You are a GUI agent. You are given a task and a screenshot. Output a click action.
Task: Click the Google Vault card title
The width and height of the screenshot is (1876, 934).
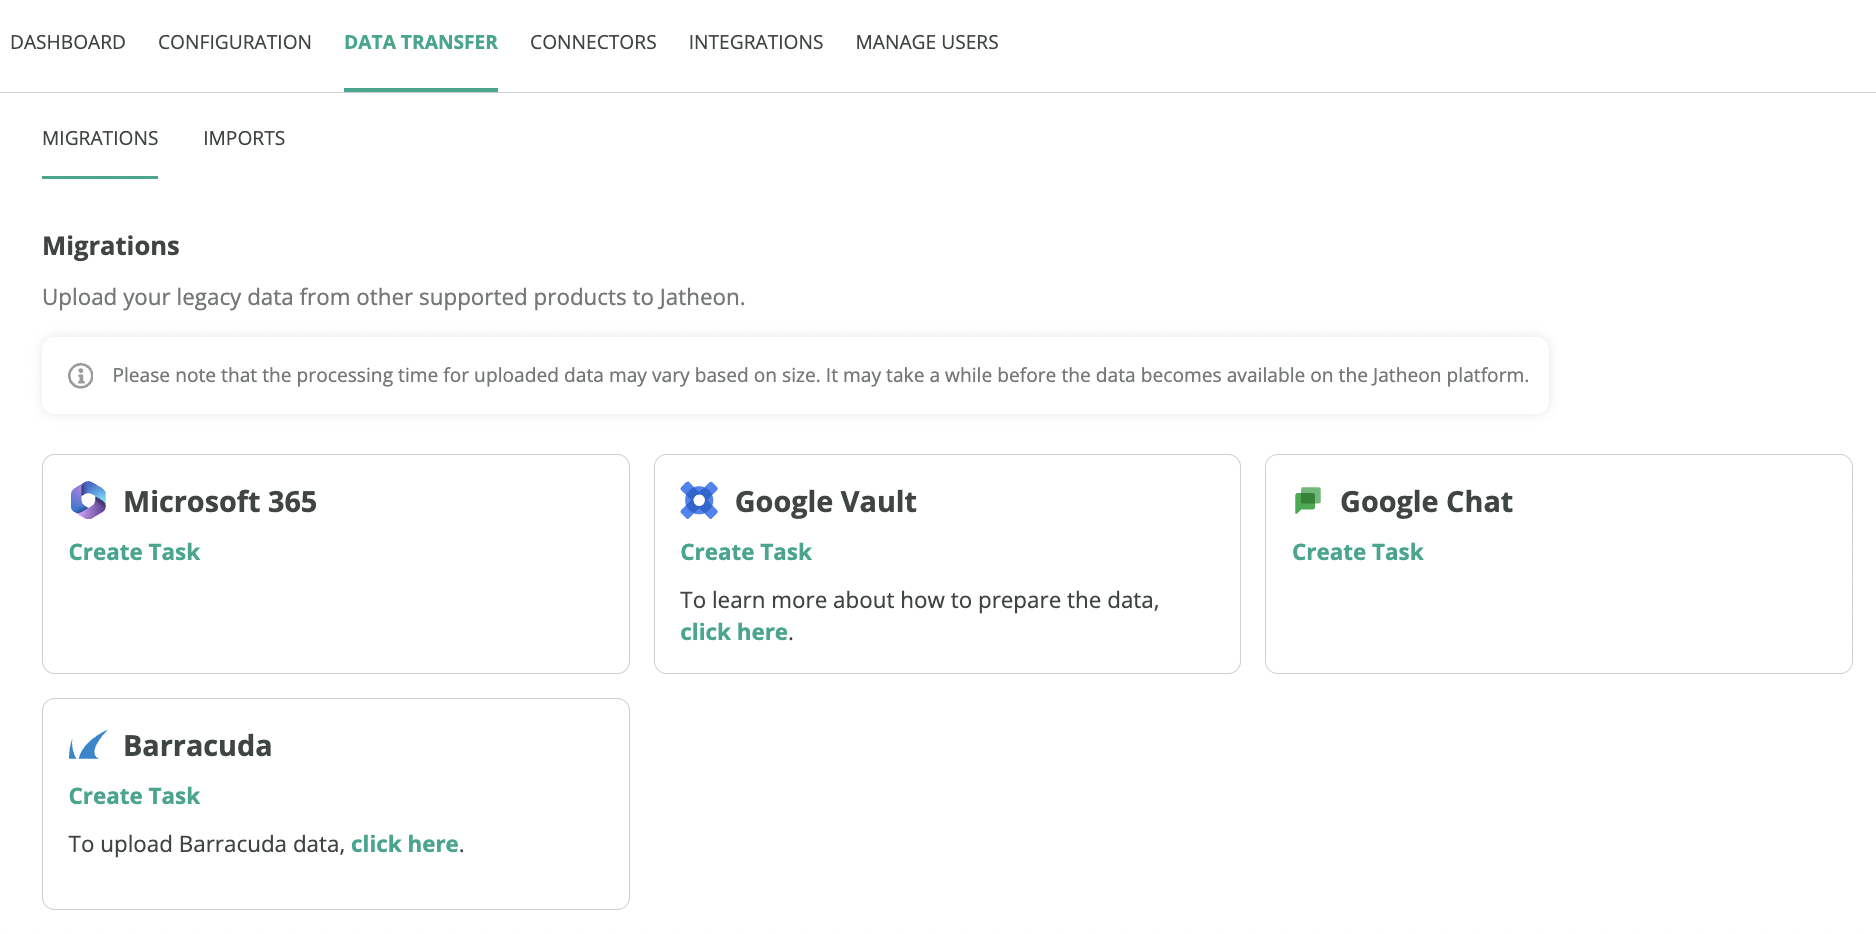click(x=826, y=501)
